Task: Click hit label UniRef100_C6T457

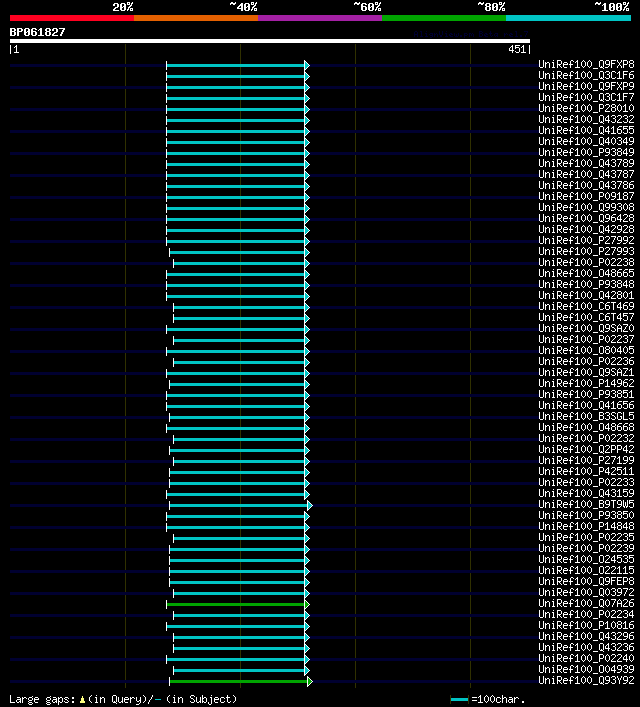Action: [586, 317]
